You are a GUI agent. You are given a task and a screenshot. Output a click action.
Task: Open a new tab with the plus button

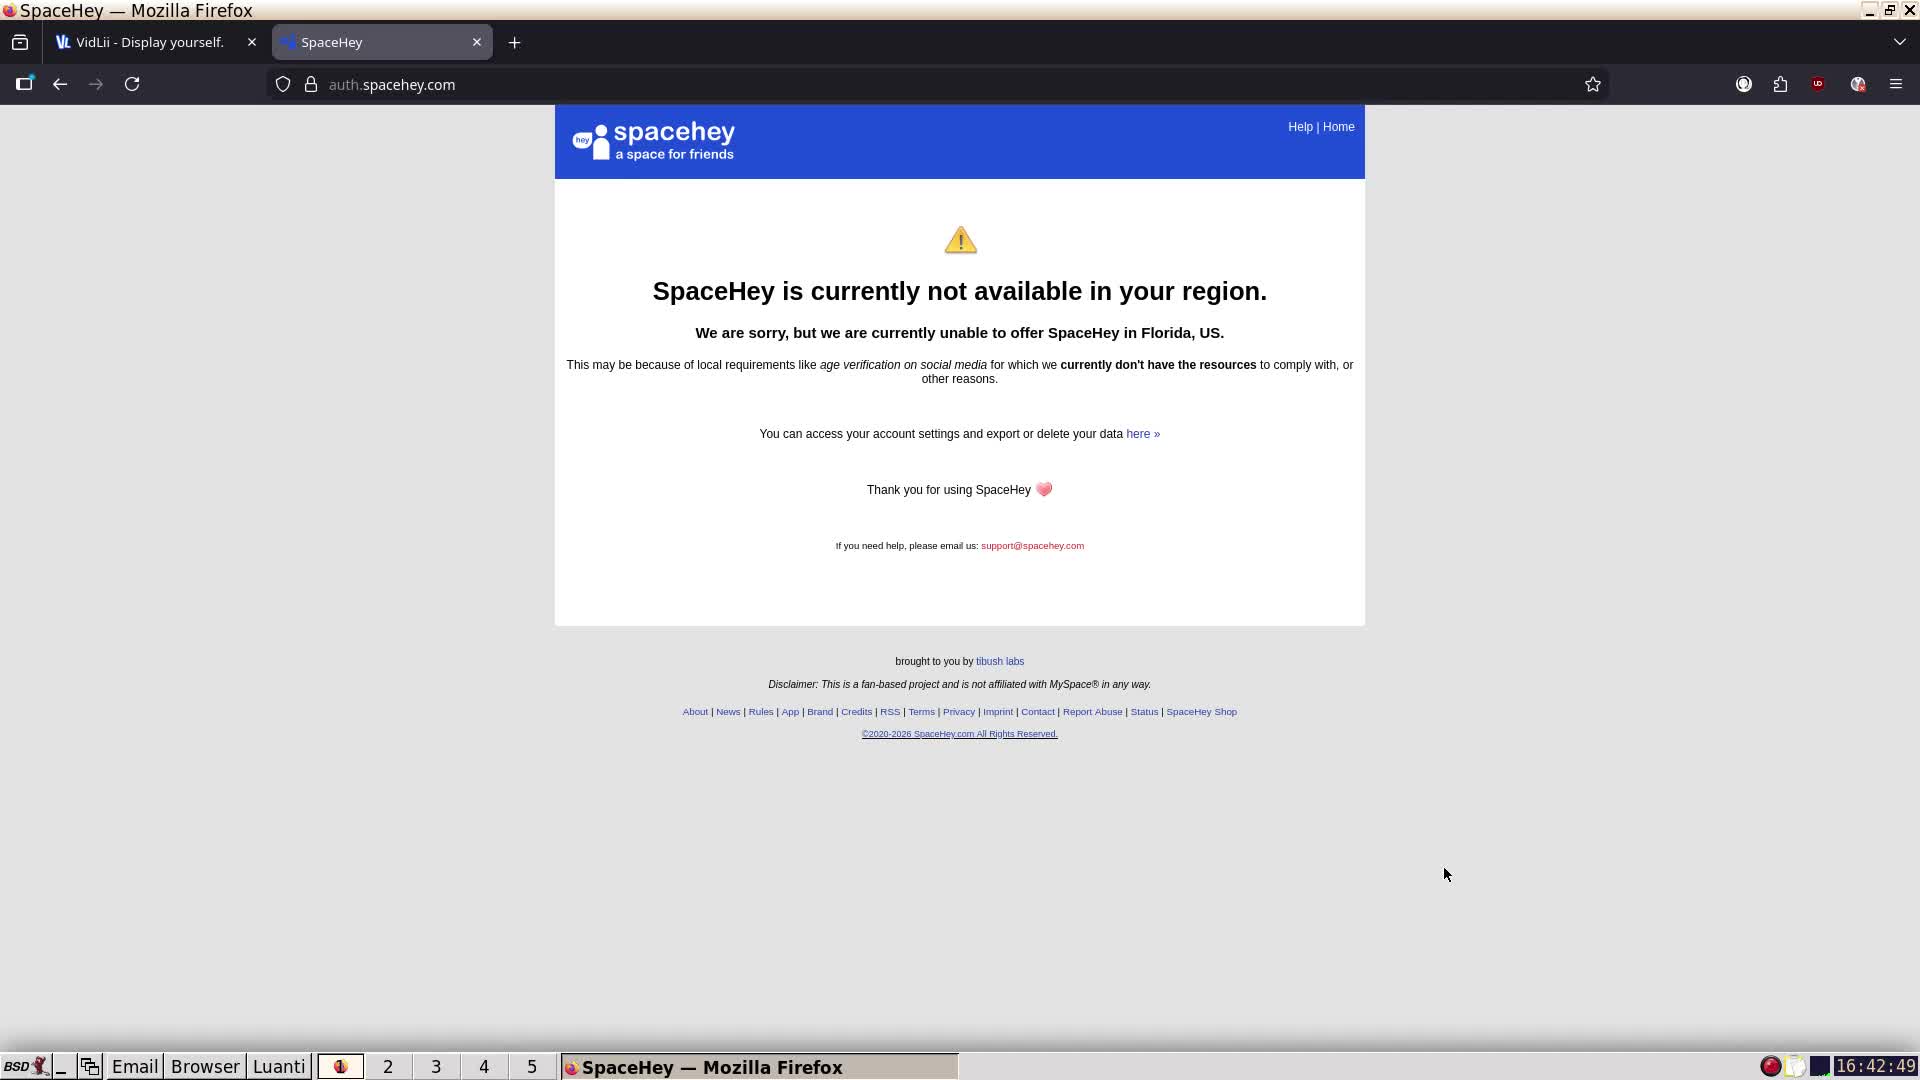pyautogui.click(x=514, y=42)
